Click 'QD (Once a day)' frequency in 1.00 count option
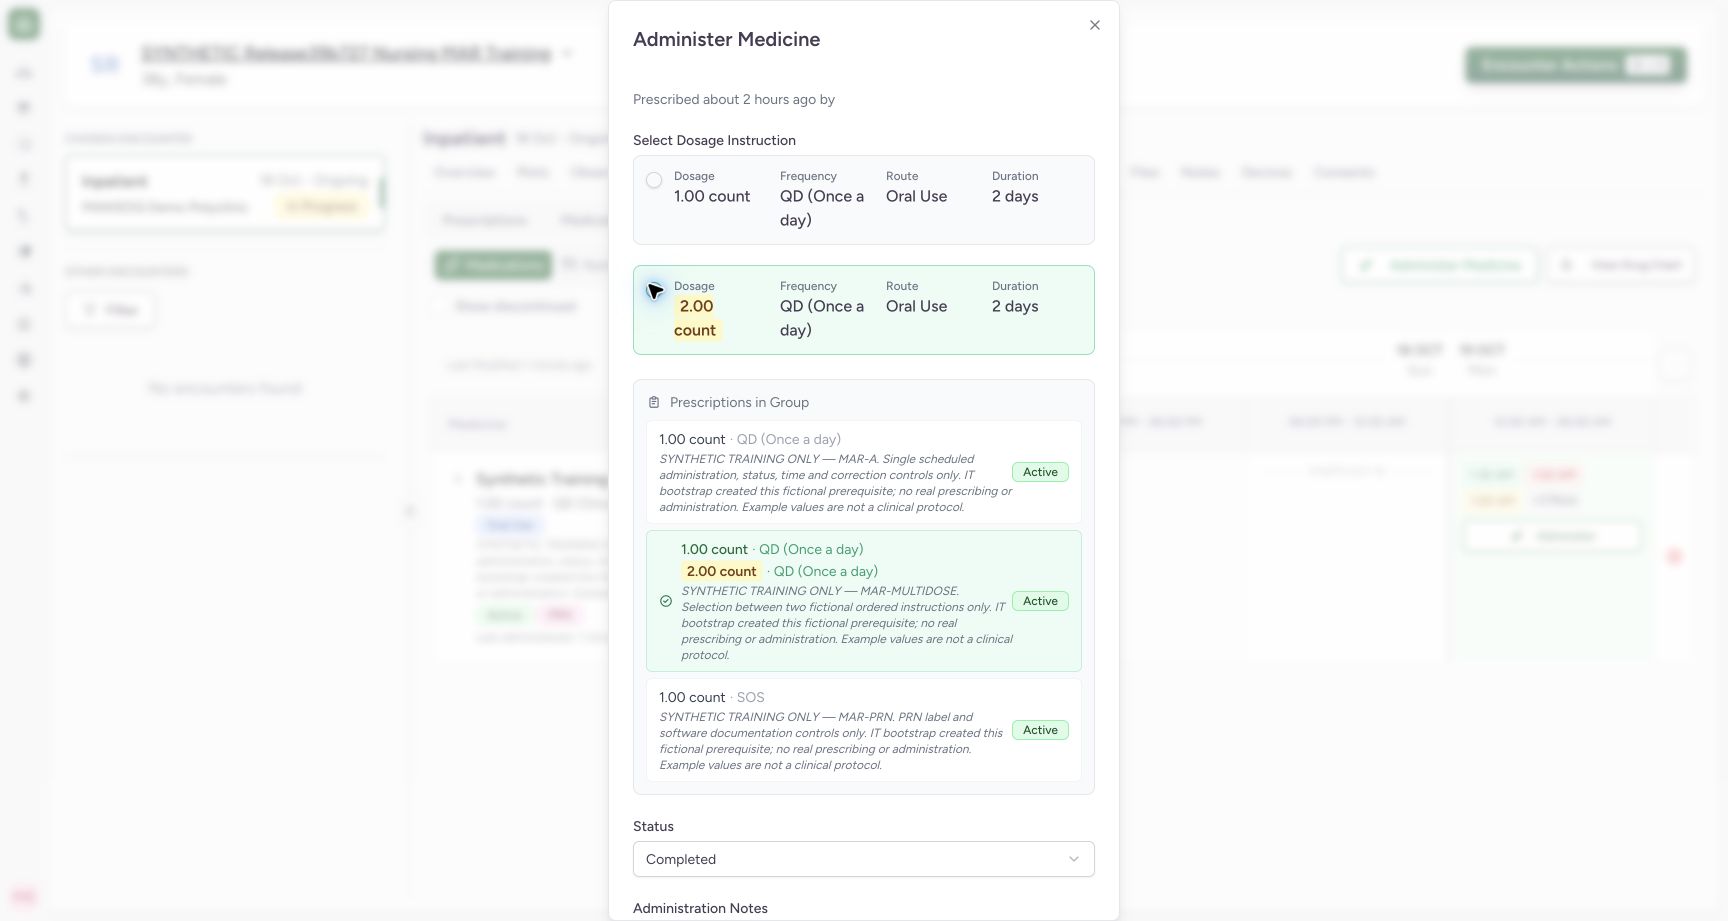This screenshot has width=1728, height=921. (822, 208)
